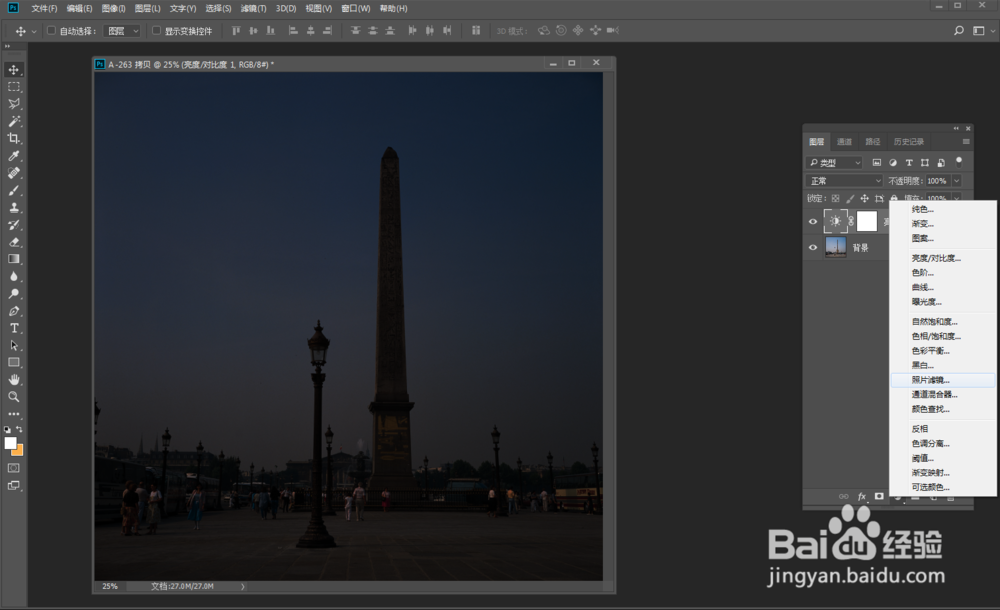Set the foreground color swatch

coord(10,443)
